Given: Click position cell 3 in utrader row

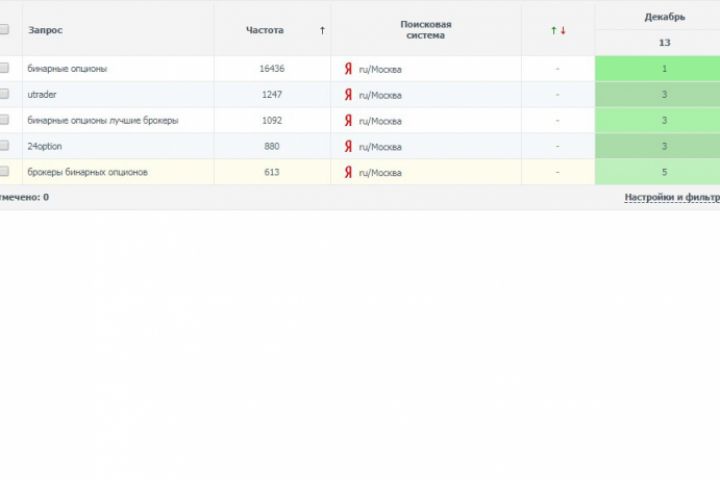Looking at the screenshot, I should tap(658, 95).
